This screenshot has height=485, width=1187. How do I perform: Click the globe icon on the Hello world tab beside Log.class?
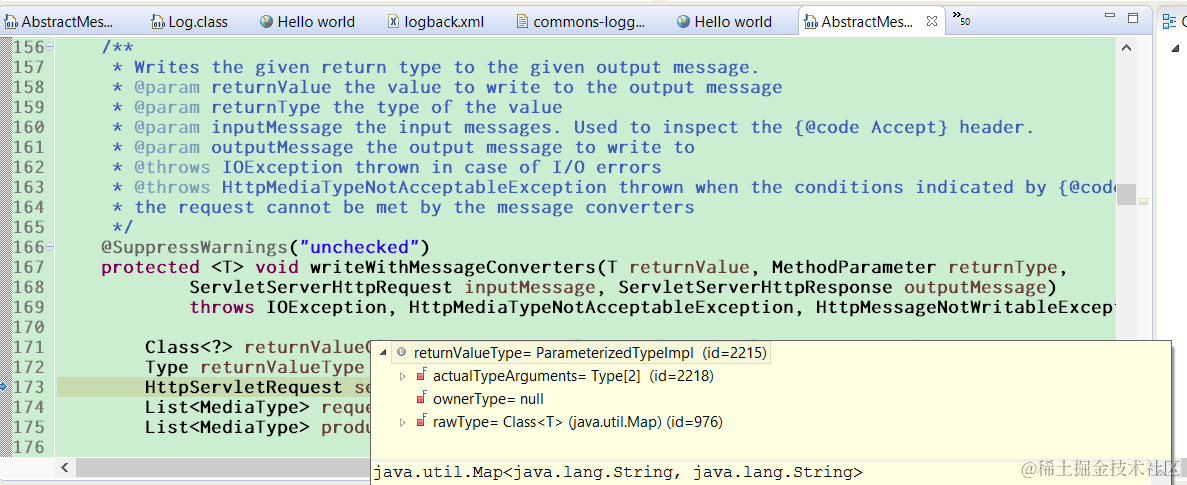tap(266, 22)
